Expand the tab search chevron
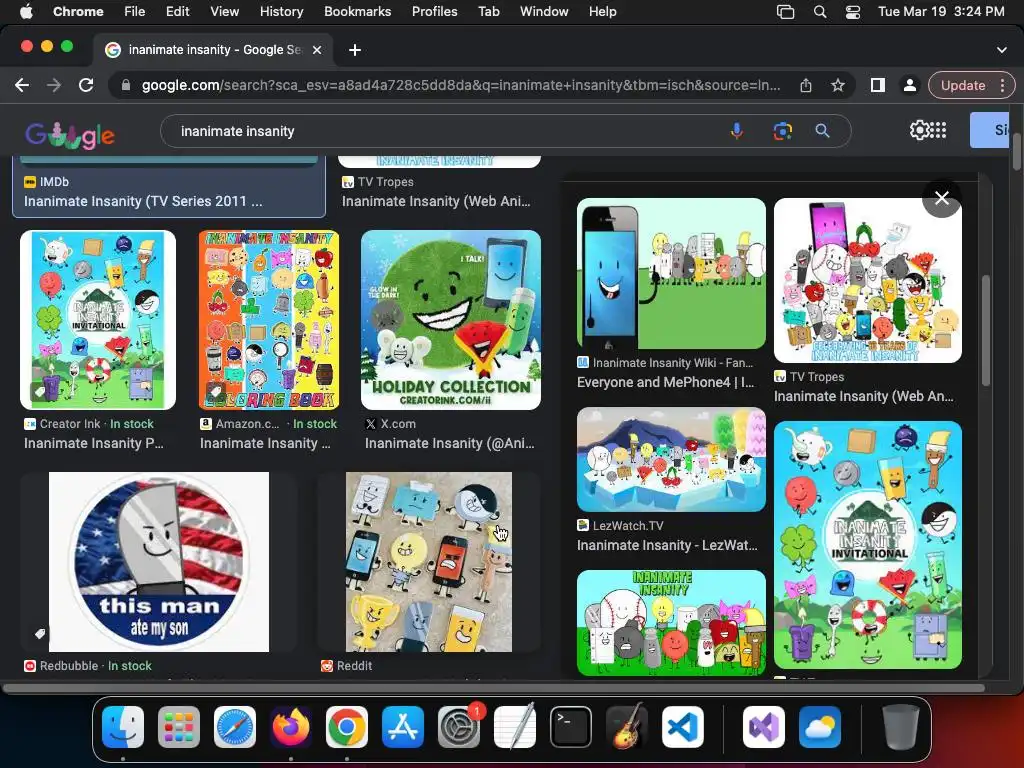This screenshot has width=1024, height=768. coord(1002,50)
